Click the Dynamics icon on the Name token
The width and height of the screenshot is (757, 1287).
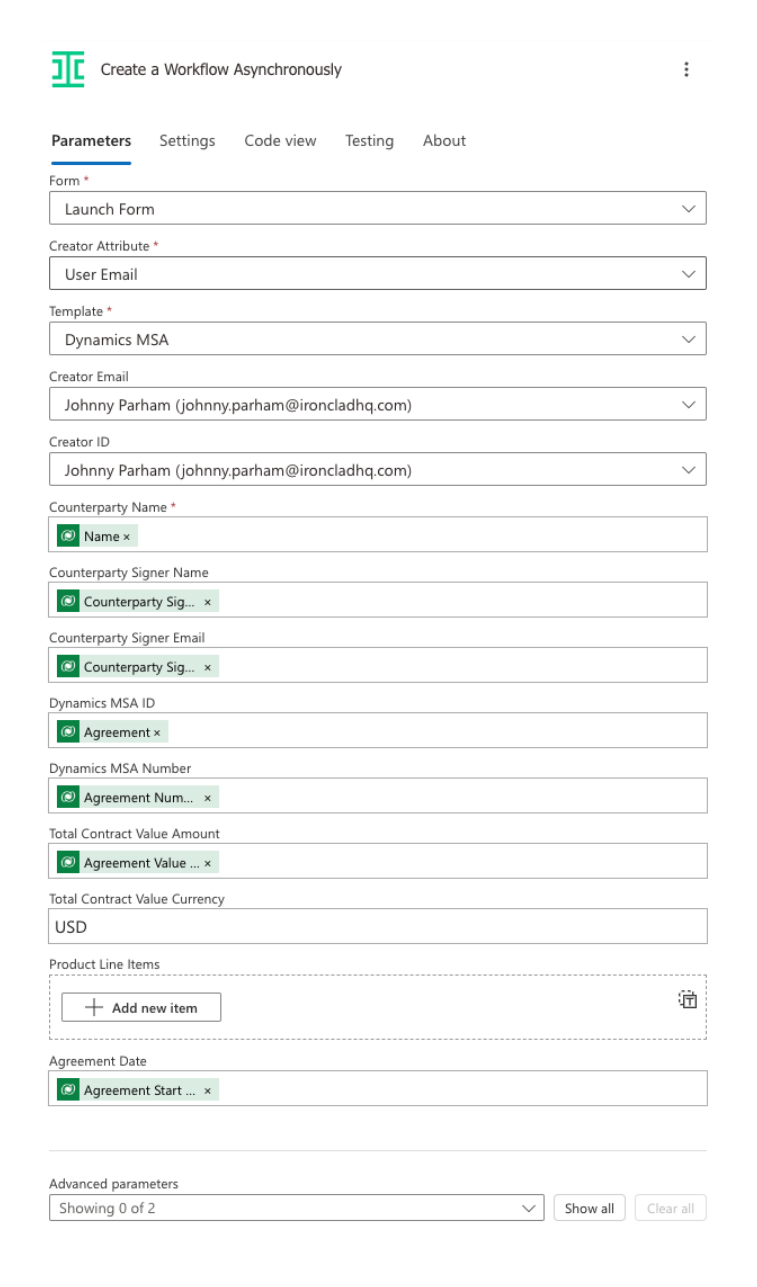[68, 536]
